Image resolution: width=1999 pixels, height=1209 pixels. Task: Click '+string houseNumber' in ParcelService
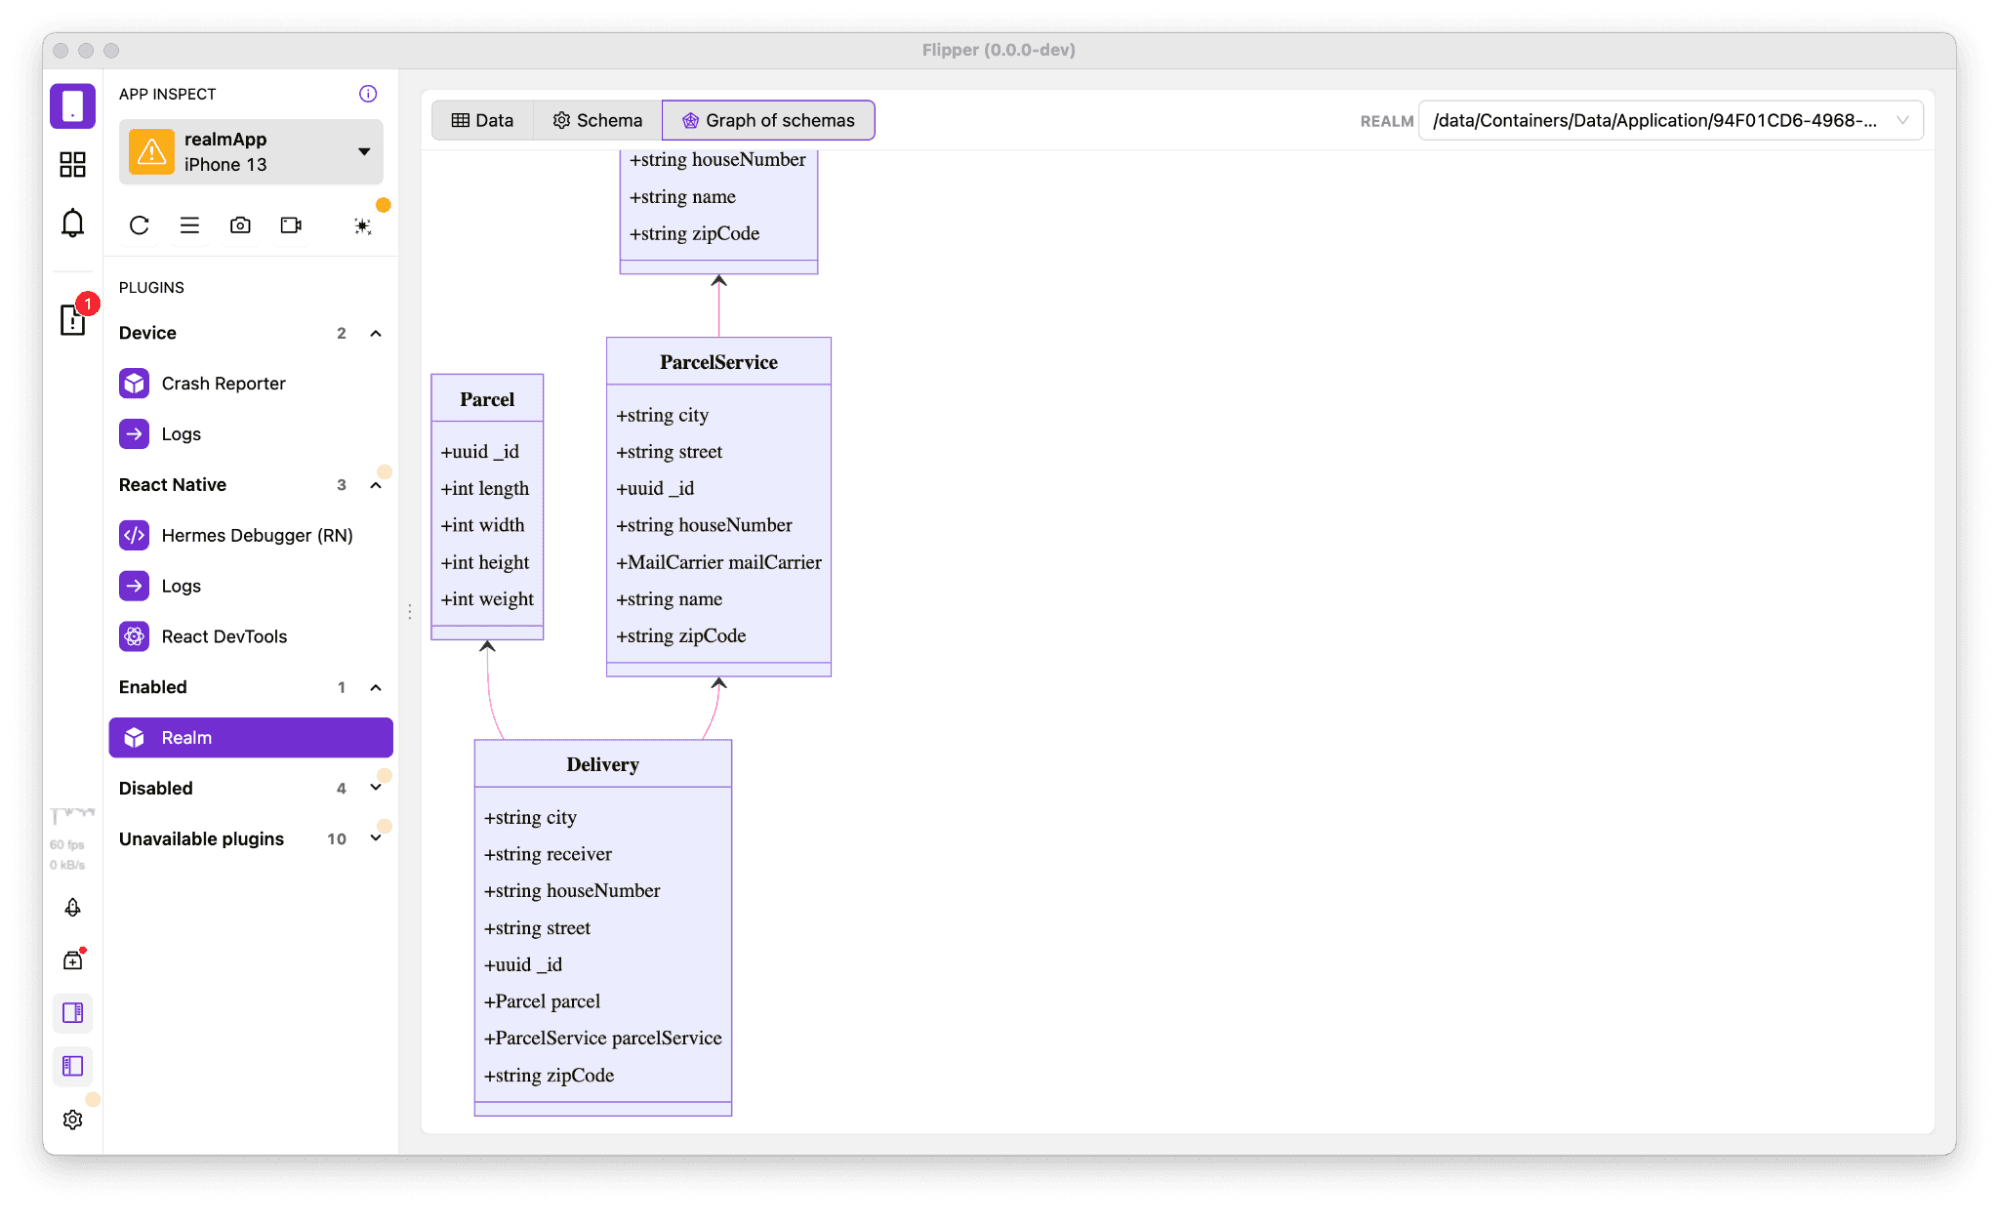click(x=704, y=525)
